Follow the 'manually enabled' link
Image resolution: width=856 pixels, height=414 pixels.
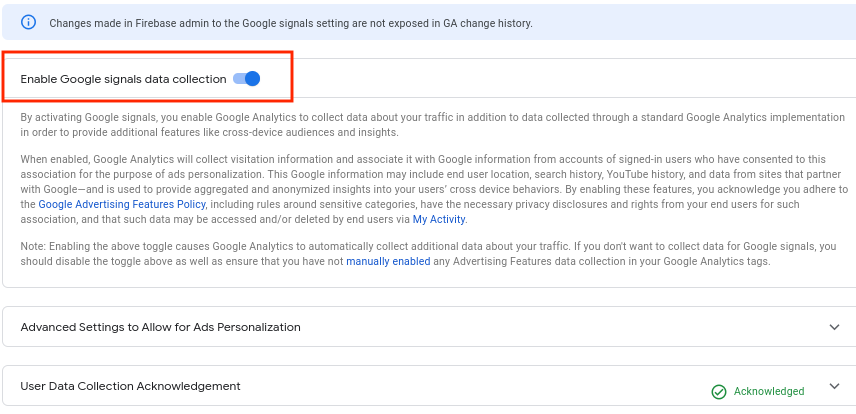(388, 262)
